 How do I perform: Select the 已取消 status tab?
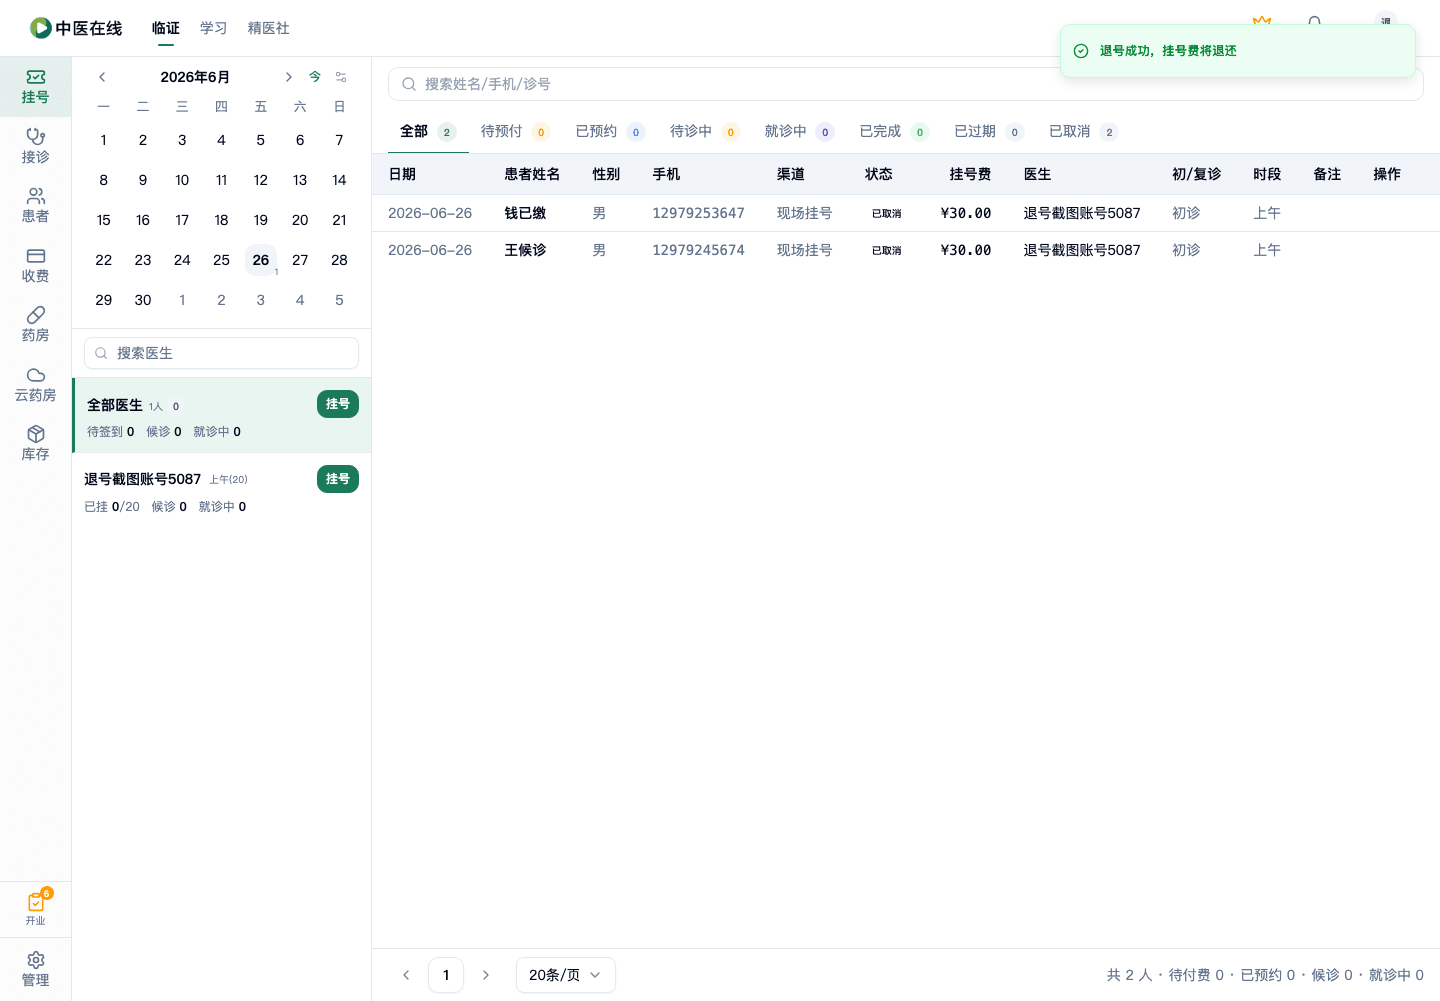(1083, 131)
